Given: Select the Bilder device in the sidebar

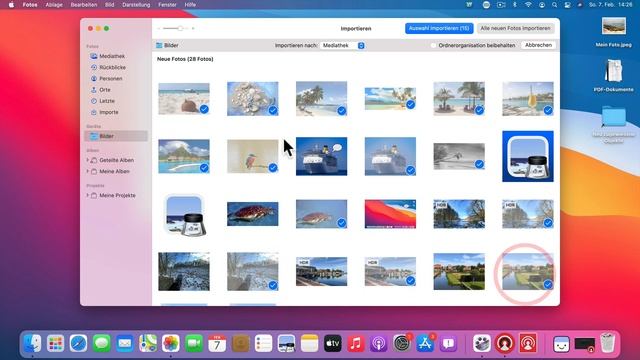Looking at the screenshot, I should pos(116,136).
